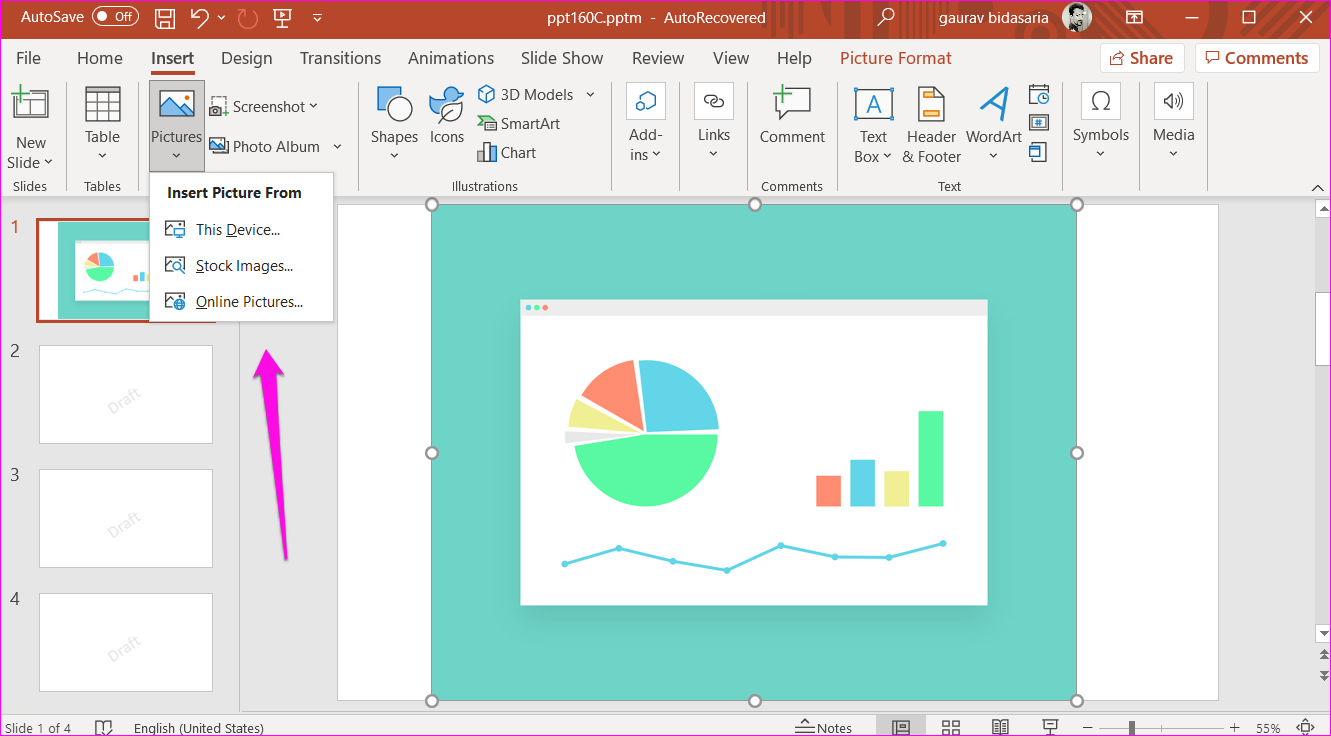Switch to the Design tab
The image size is (1331, 736).
[247, 58]
